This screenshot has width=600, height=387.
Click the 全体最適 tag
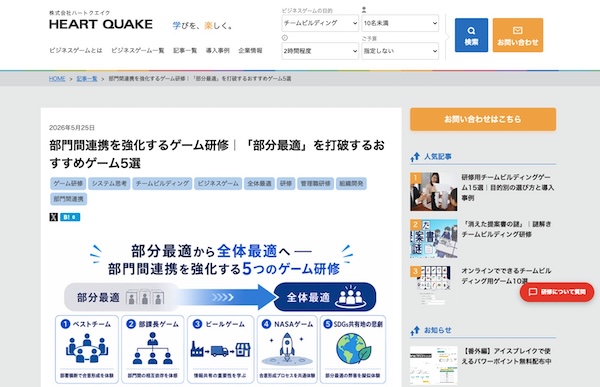coord(259,183)
